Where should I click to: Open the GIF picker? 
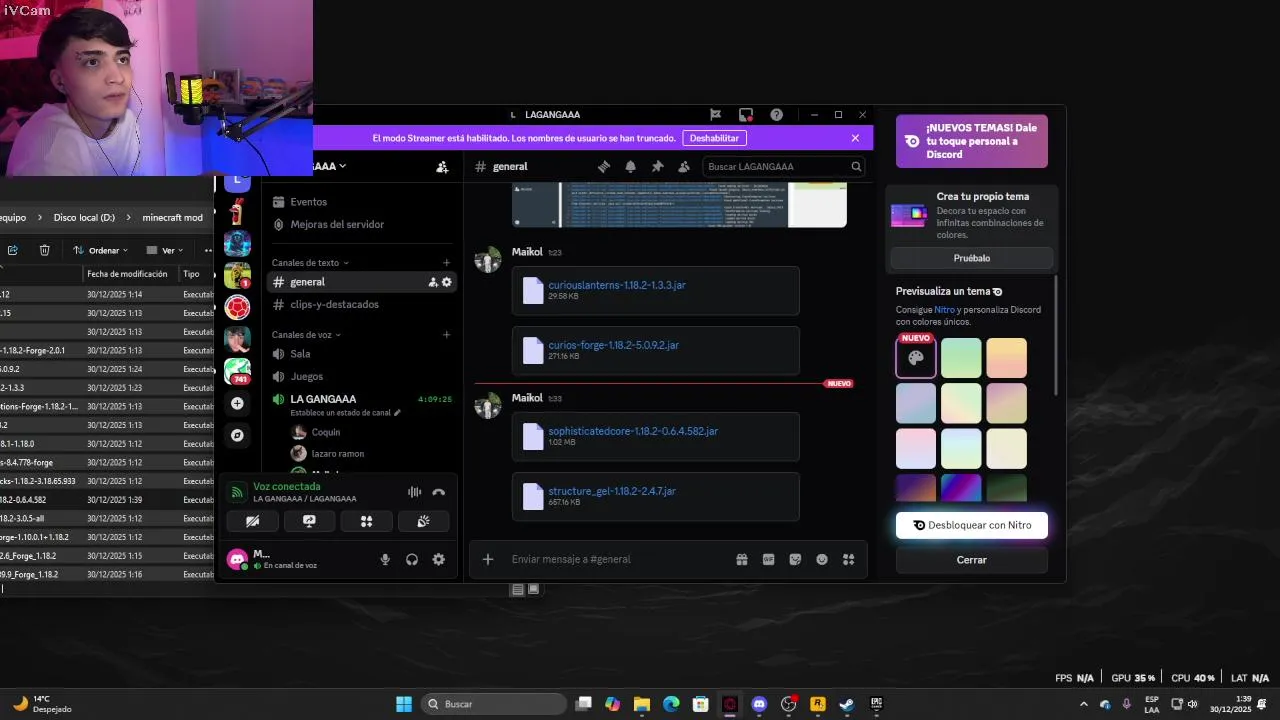(769, 559)
